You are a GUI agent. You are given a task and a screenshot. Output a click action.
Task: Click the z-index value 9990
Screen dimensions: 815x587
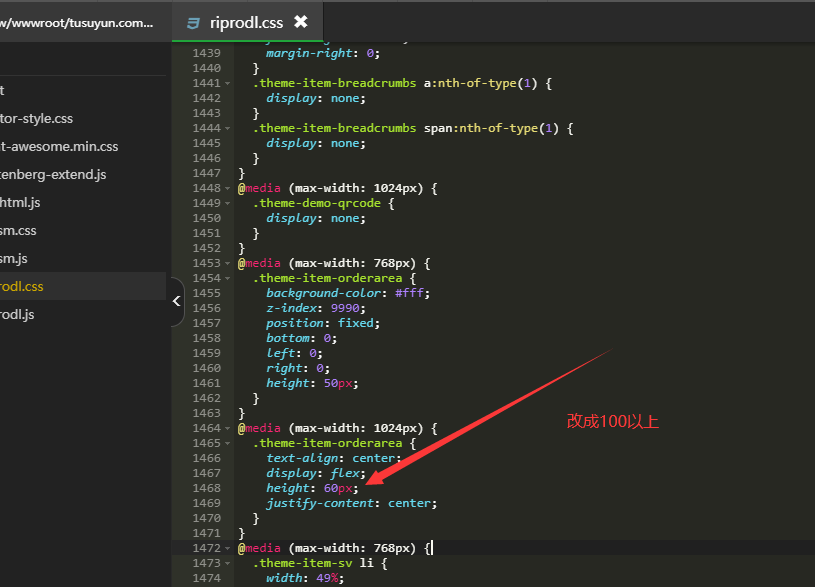345,308
